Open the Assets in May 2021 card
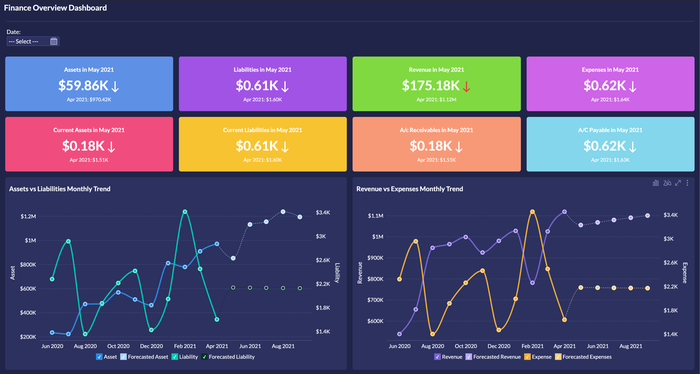Viewport: 700px width, 374px height. tap(89, 83)
